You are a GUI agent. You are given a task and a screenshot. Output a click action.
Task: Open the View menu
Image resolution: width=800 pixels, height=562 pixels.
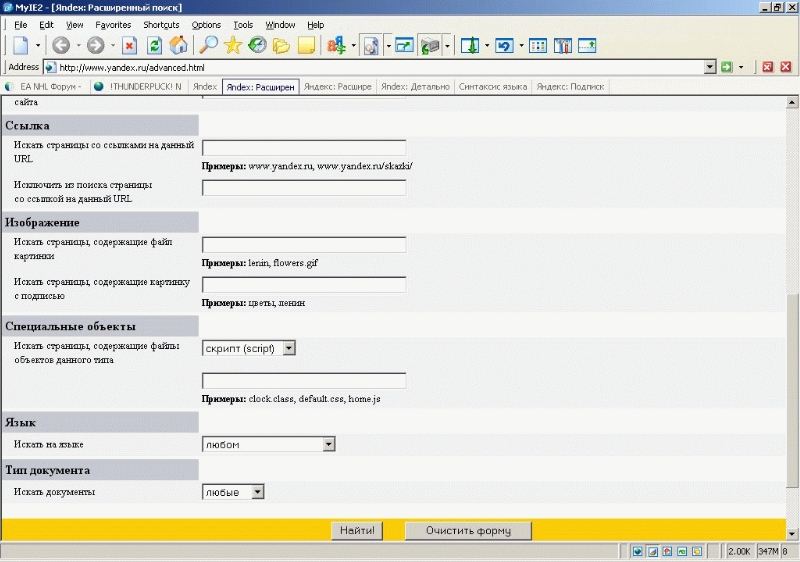coord(74,24)
